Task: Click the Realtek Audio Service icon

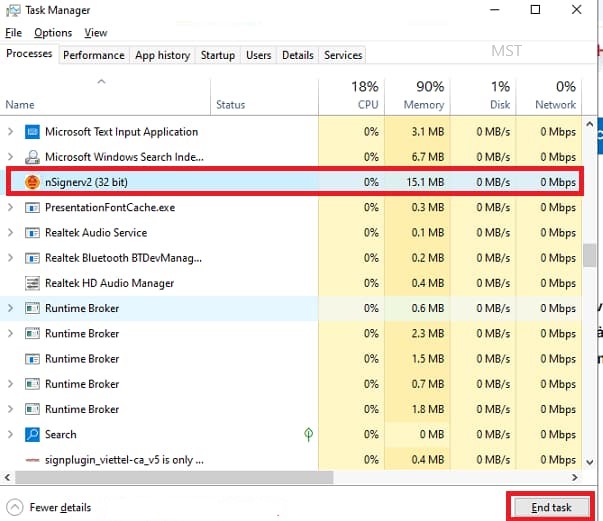Action: click(x=32, y=233)
